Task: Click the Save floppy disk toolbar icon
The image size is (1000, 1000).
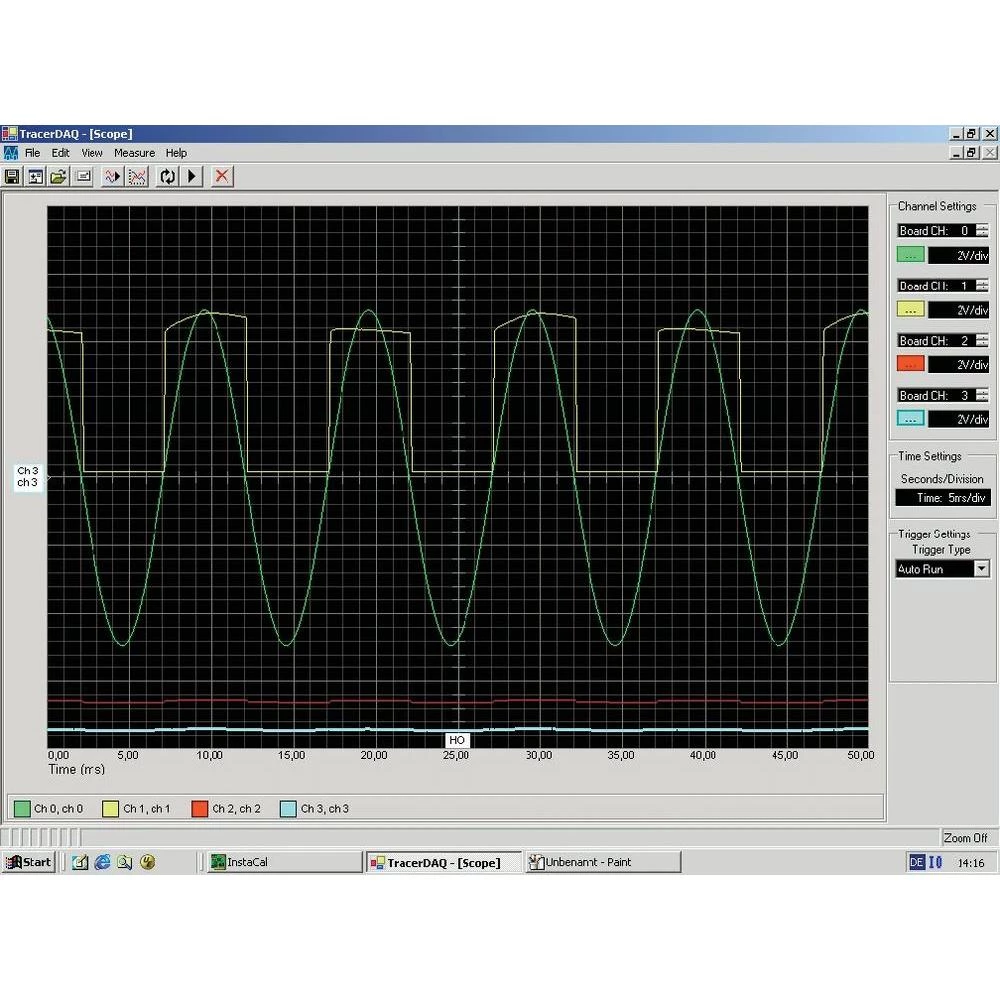Action: click(13, 176)
